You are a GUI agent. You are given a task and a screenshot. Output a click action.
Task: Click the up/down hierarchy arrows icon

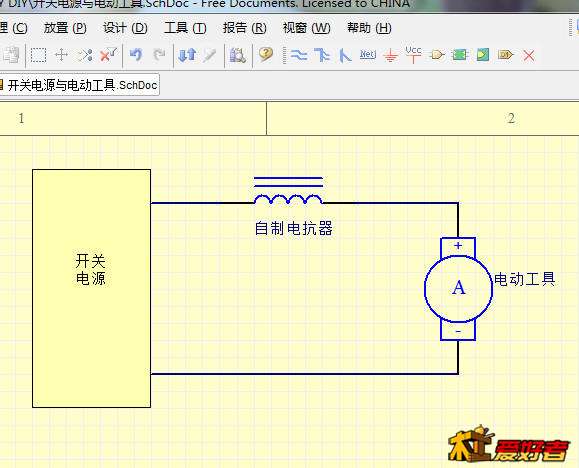187,55
